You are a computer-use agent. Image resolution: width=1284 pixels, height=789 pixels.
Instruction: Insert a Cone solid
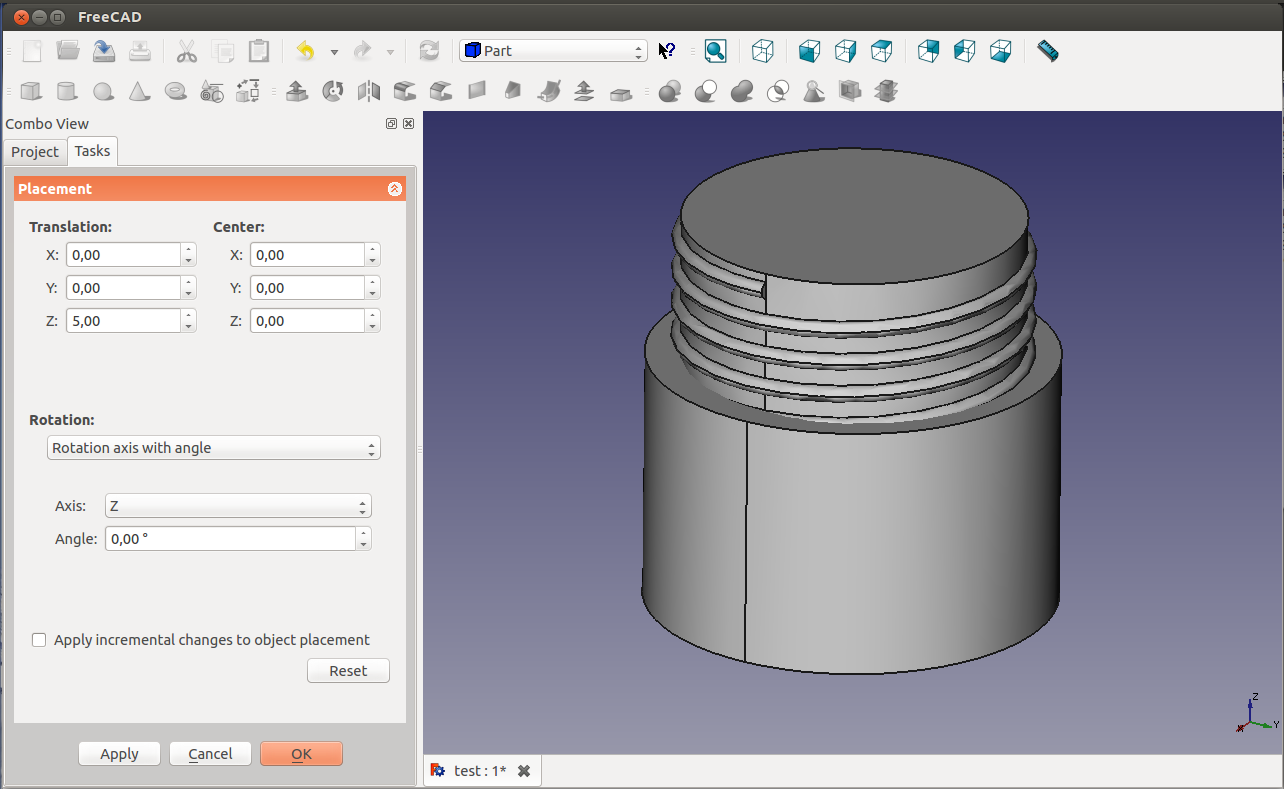point(139,92)
